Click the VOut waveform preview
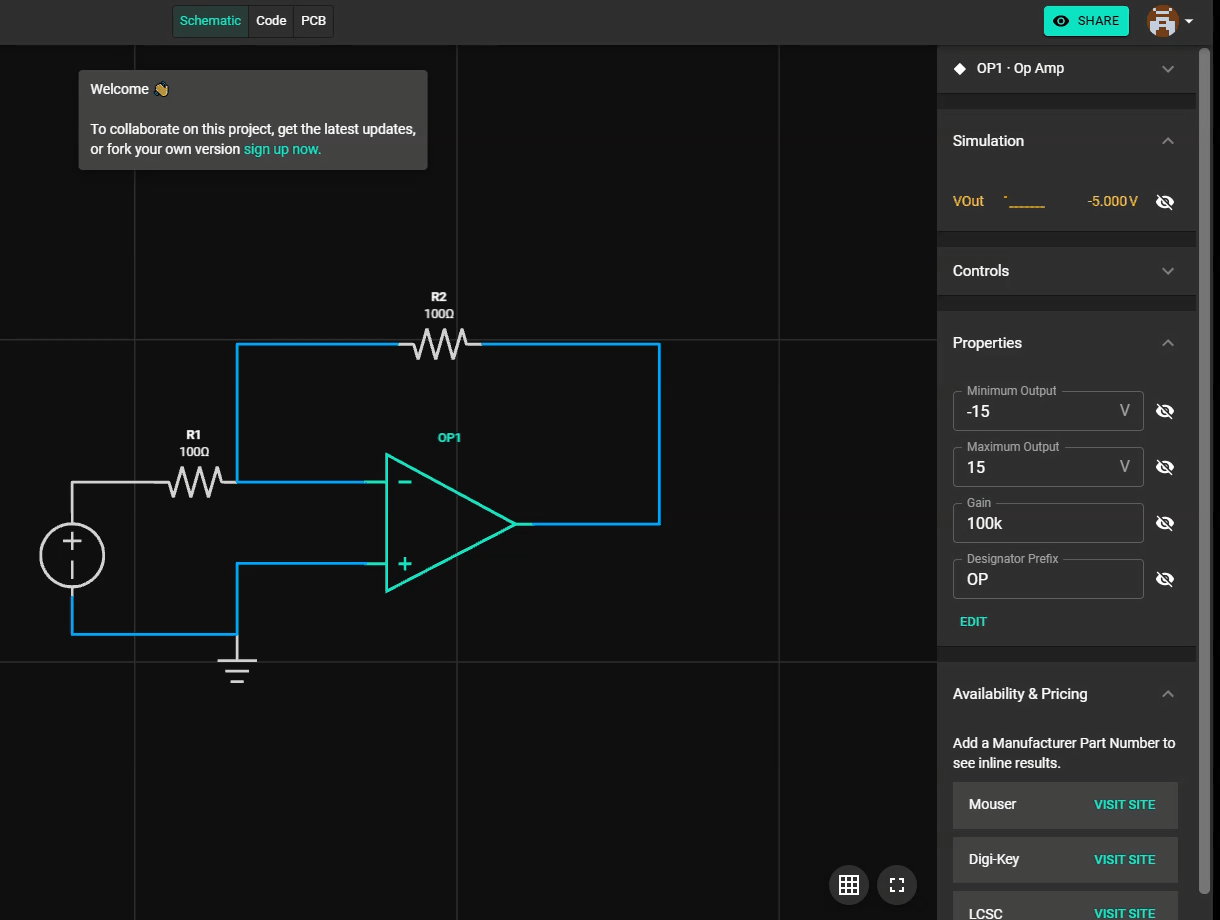1220x920 pixels. point(1025,202)
